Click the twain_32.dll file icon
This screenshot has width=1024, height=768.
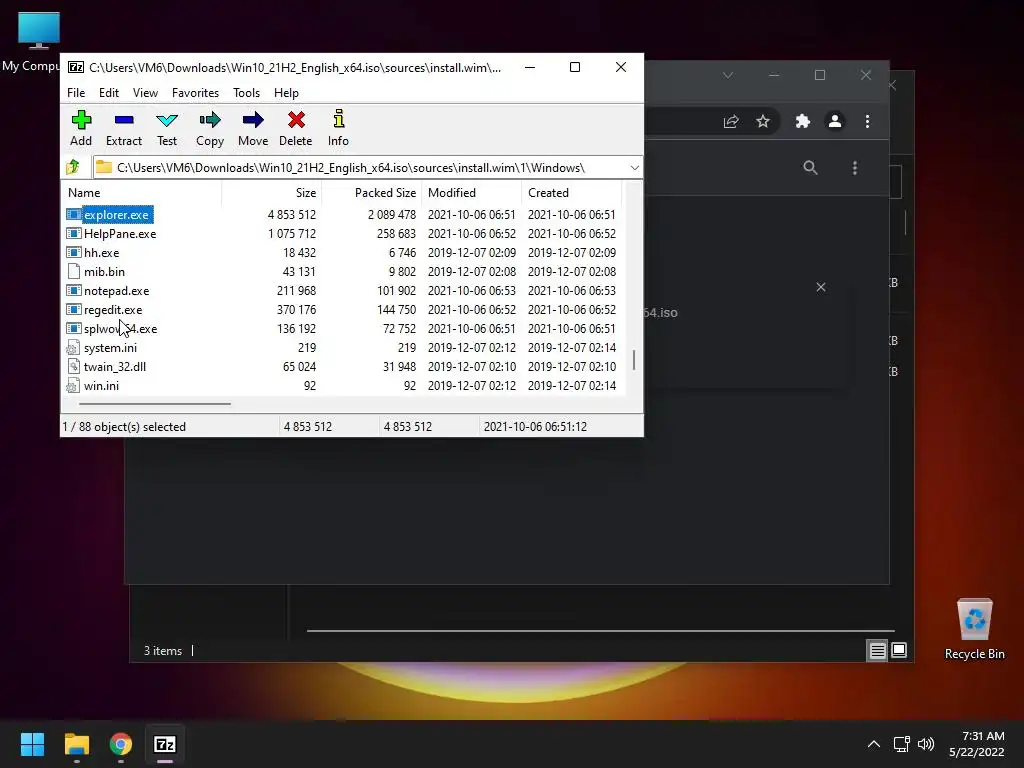click(74, 366)
